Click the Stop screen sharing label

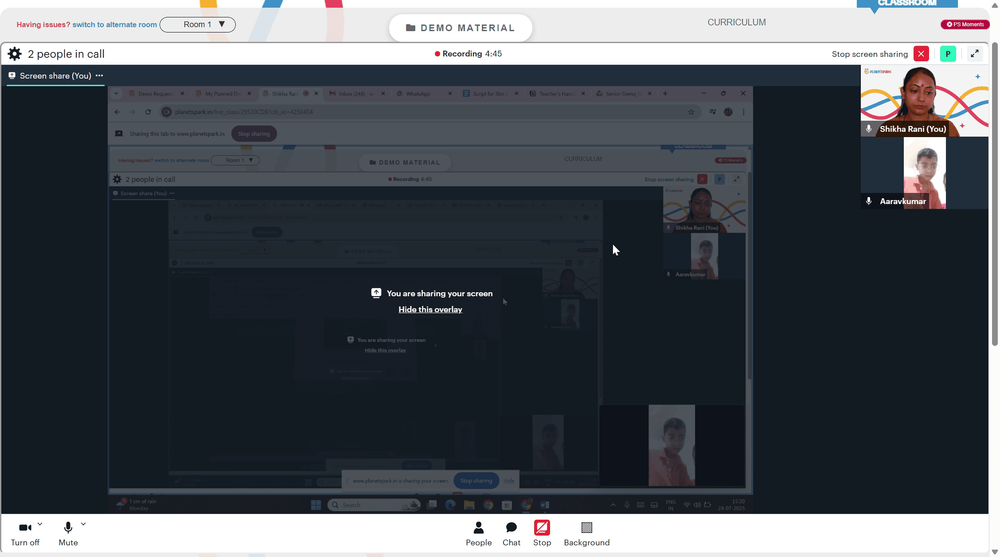point(869,54)
